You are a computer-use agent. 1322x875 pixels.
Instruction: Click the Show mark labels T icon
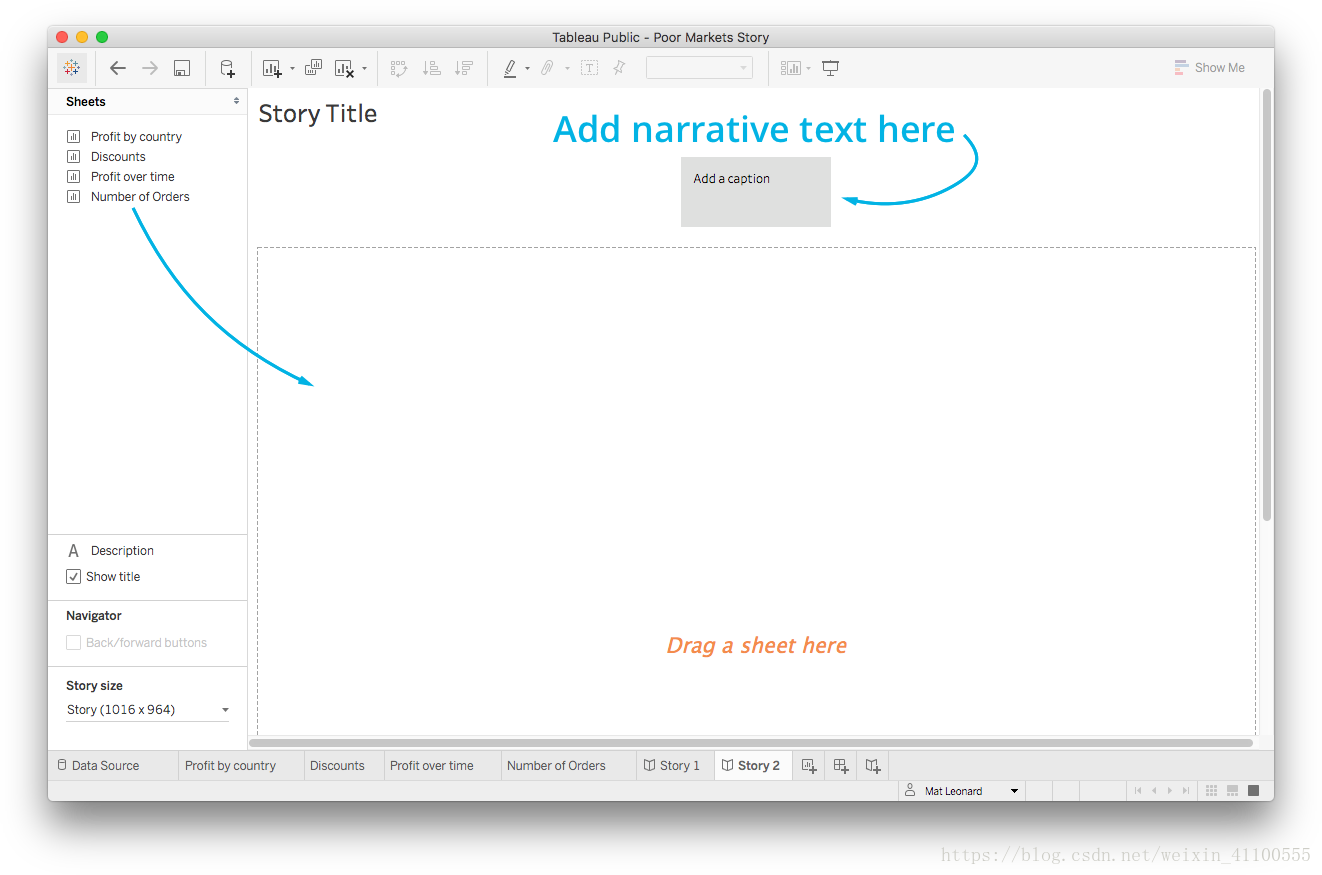(x=589, y=68)
